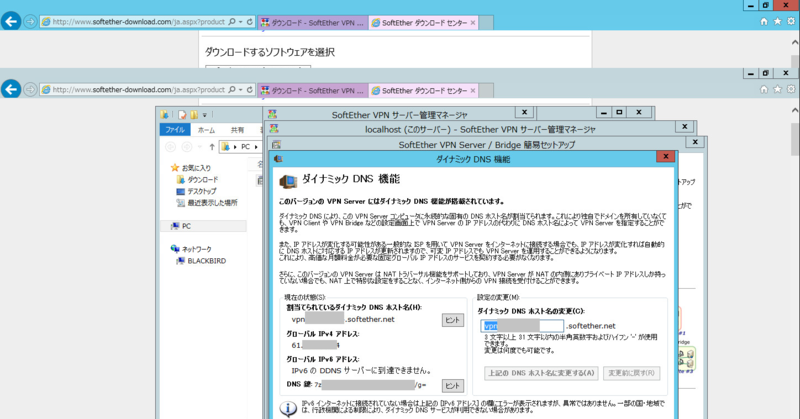Go up one level in Explorer
The height and width of the screenshot is (419, 800).
pyautogui.click(x=212, y=147)
